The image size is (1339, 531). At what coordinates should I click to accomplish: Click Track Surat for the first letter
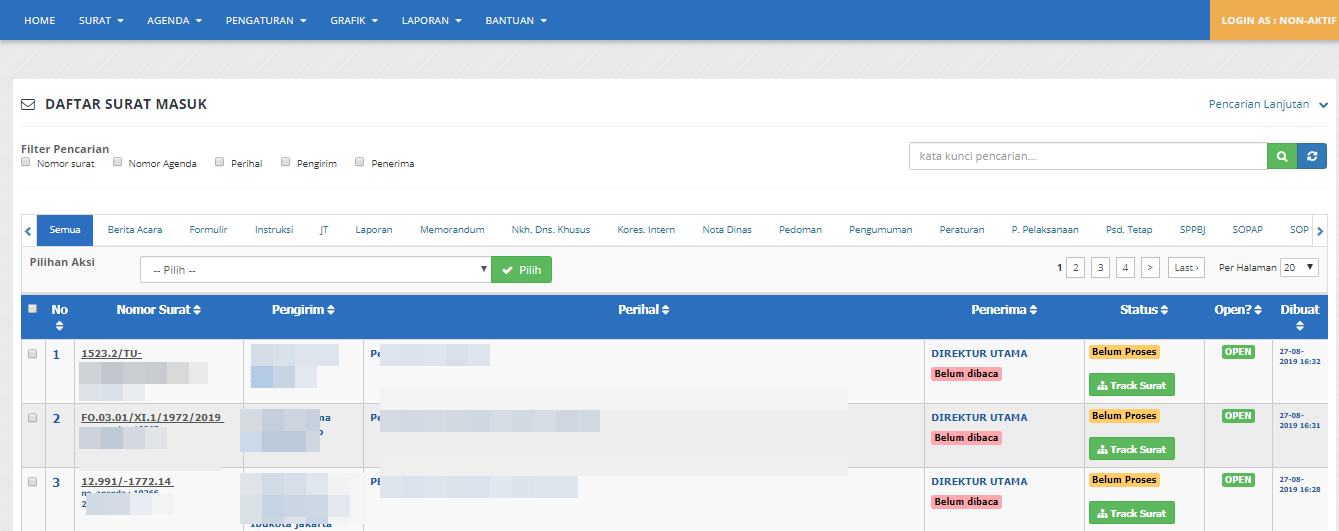1131,385
